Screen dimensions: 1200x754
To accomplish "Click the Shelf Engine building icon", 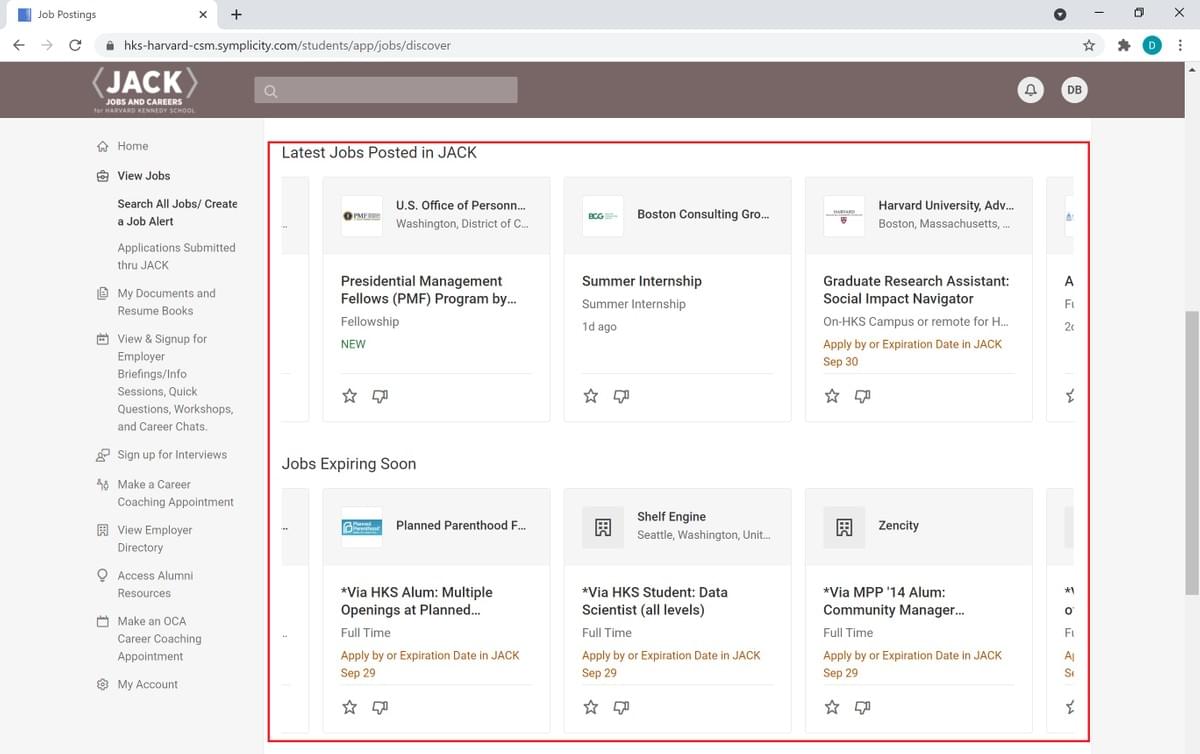I will (603, 527).
